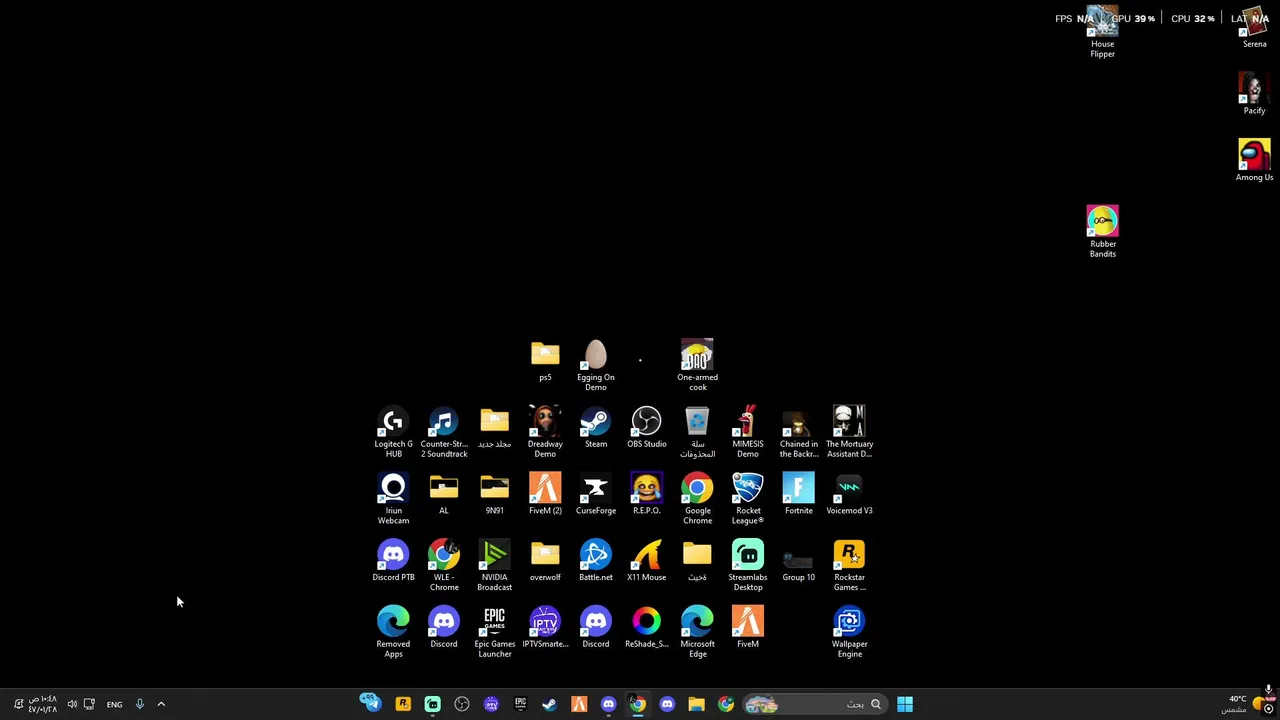Image resolution: width=1280 pixels, height=720 pixels.
Task: Open the taskbar clock and date
Action: click(43, 704)
